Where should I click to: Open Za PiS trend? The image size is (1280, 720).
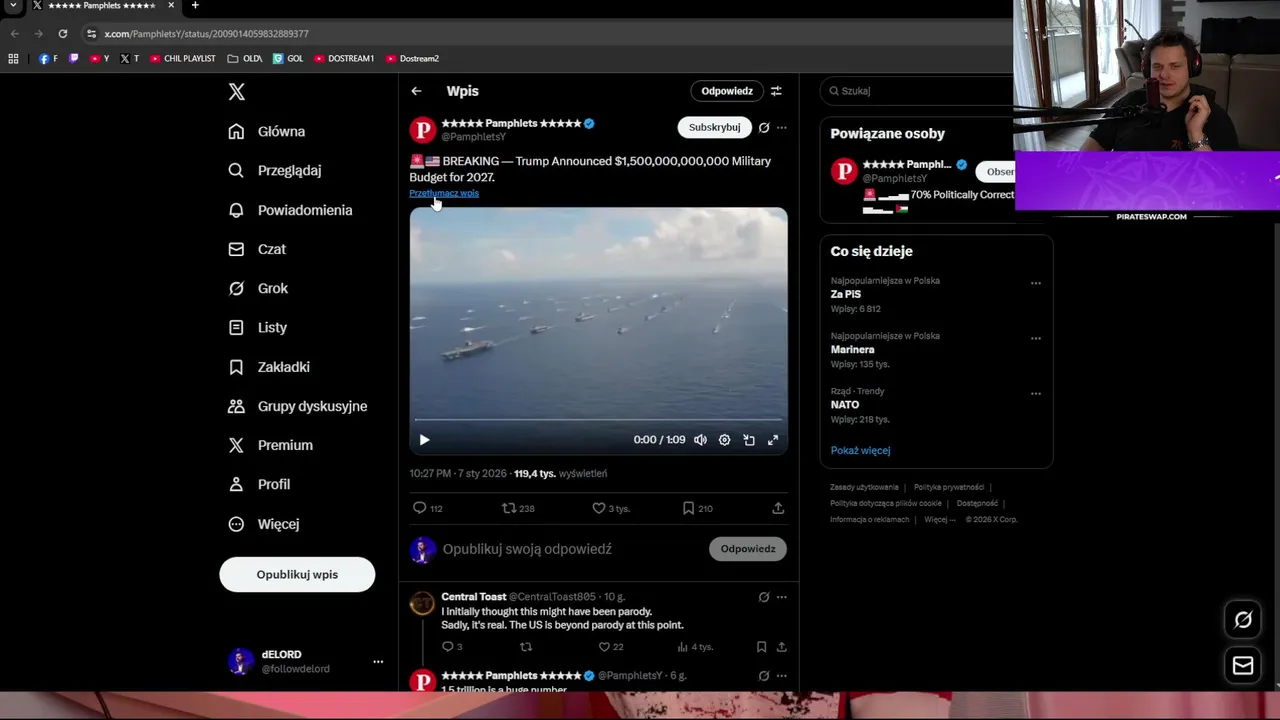[846, 294]
